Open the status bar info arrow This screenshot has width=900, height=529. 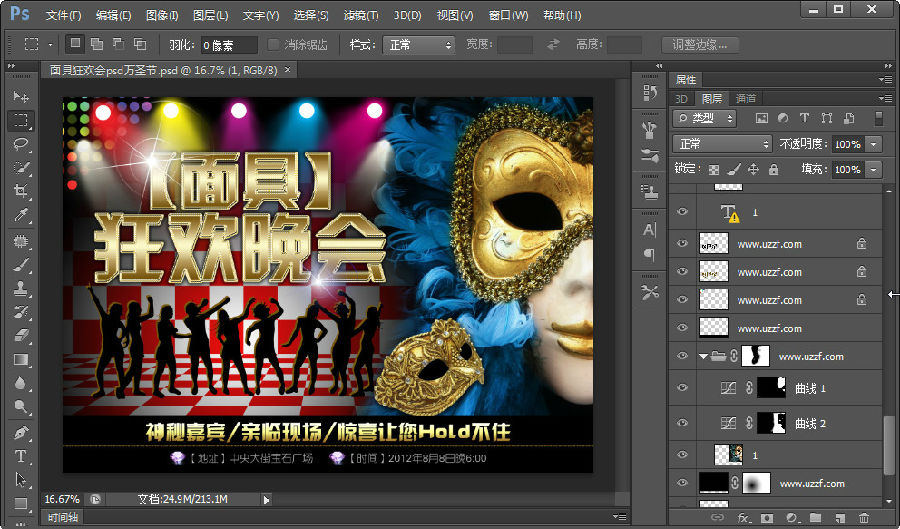coord(266,500)
